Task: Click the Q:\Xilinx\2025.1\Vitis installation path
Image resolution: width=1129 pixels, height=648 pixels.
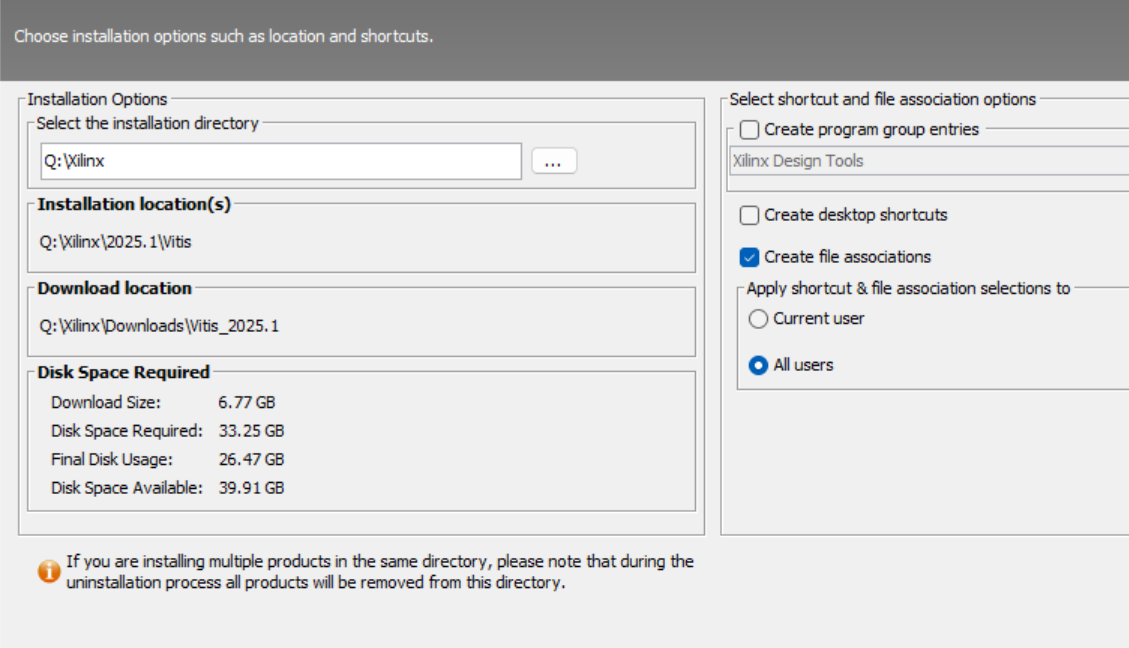Action: [113, 241]
